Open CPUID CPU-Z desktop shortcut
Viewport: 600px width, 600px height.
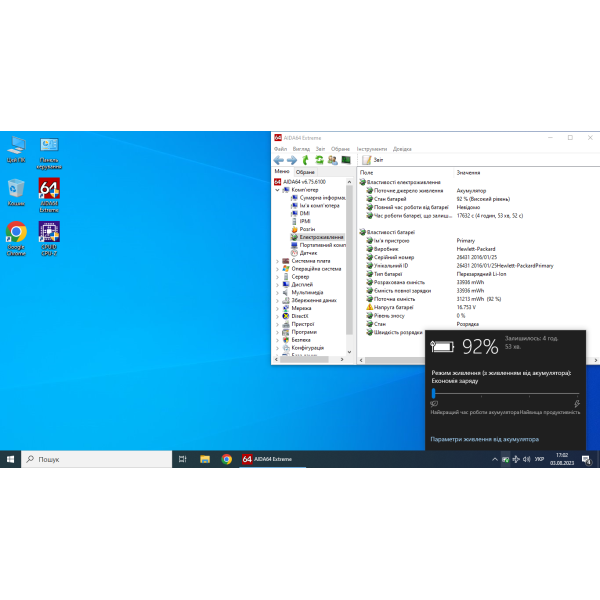[49, 239]
